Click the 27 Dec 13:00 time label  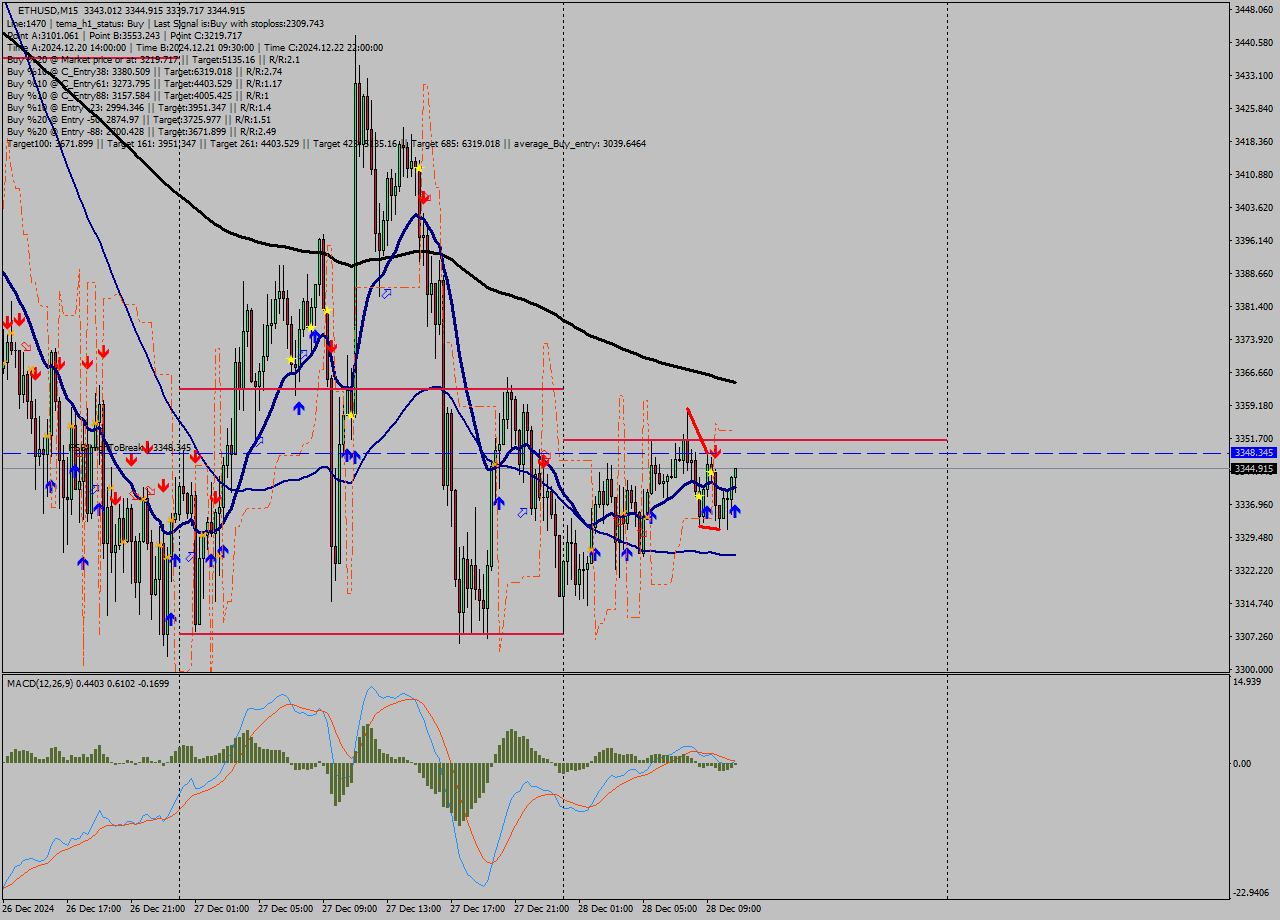413,909
